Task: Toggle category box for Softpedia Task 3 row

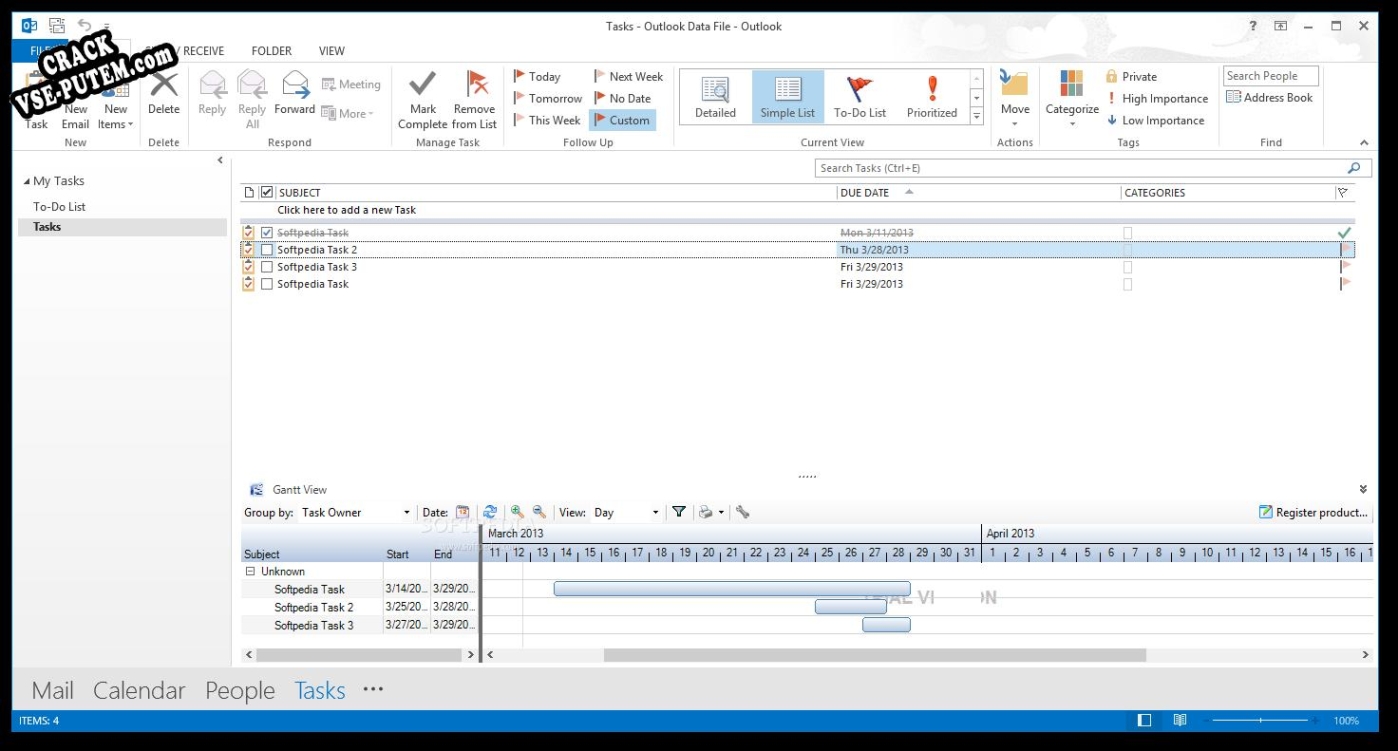Action: pos(1128,267)
